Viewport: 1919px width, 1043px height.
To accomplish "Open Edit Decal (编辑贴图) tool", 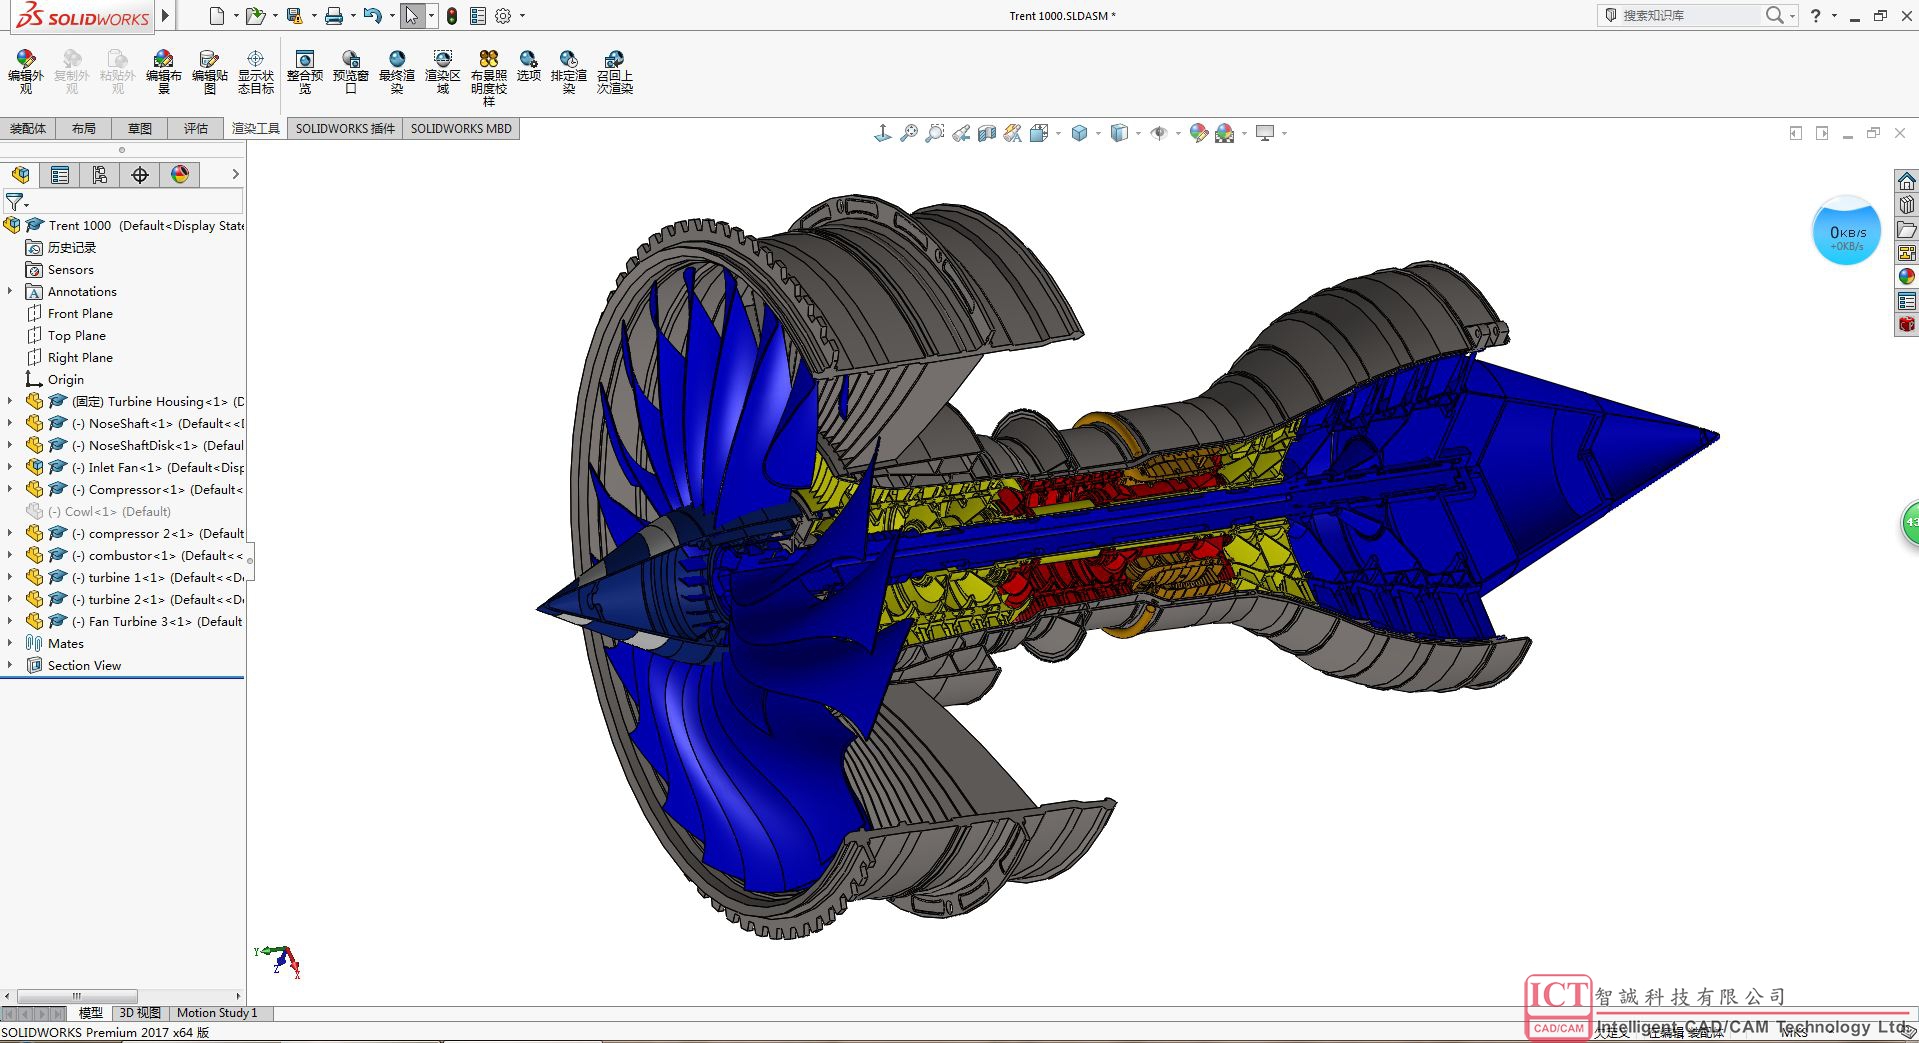I will 210,72.
